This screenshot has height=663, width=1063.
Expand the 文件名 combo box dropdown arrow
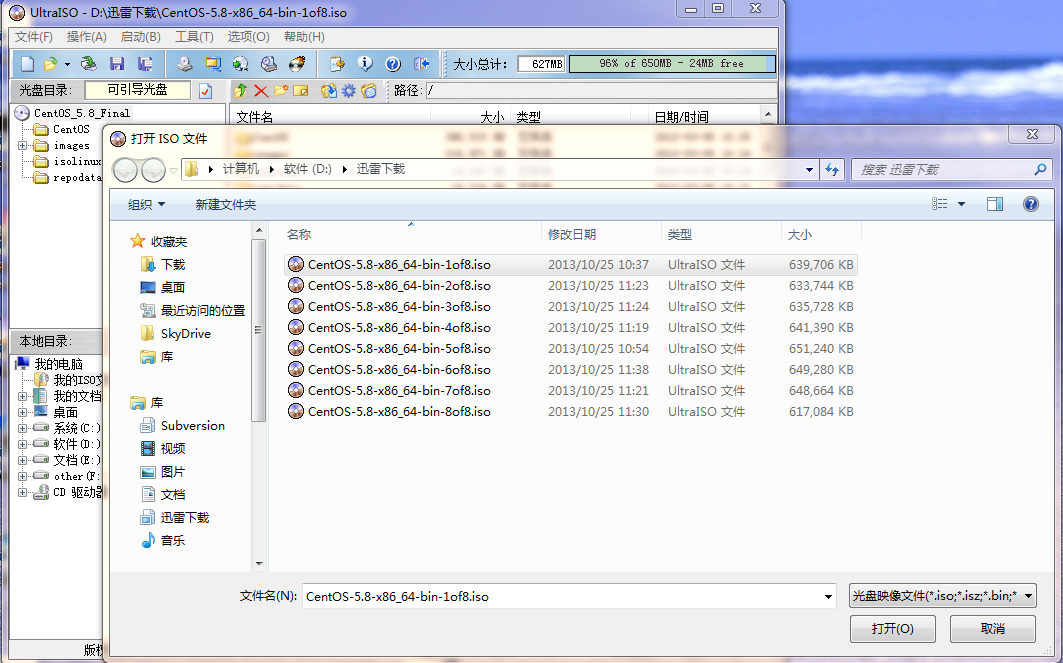pyautogui.click(x=828, y=597)
